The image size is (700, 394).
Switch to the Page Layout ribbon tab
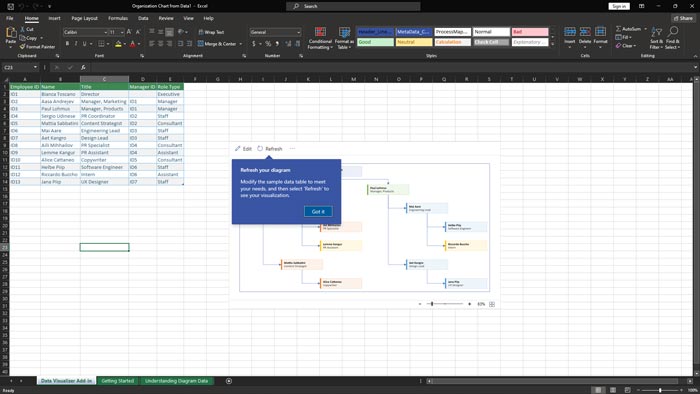point(84,18)
